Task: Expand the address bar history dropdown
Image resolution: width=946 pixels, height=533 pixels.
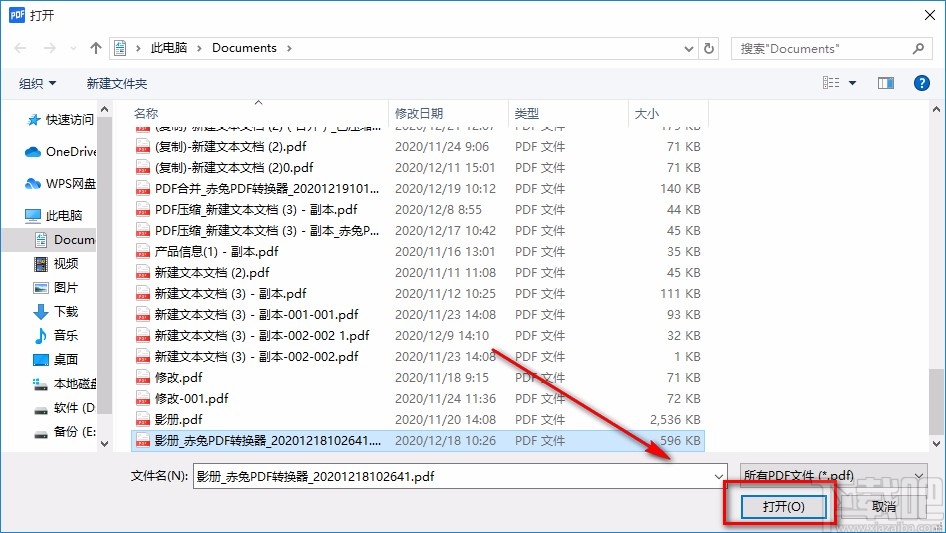Action: coord(688,48)
